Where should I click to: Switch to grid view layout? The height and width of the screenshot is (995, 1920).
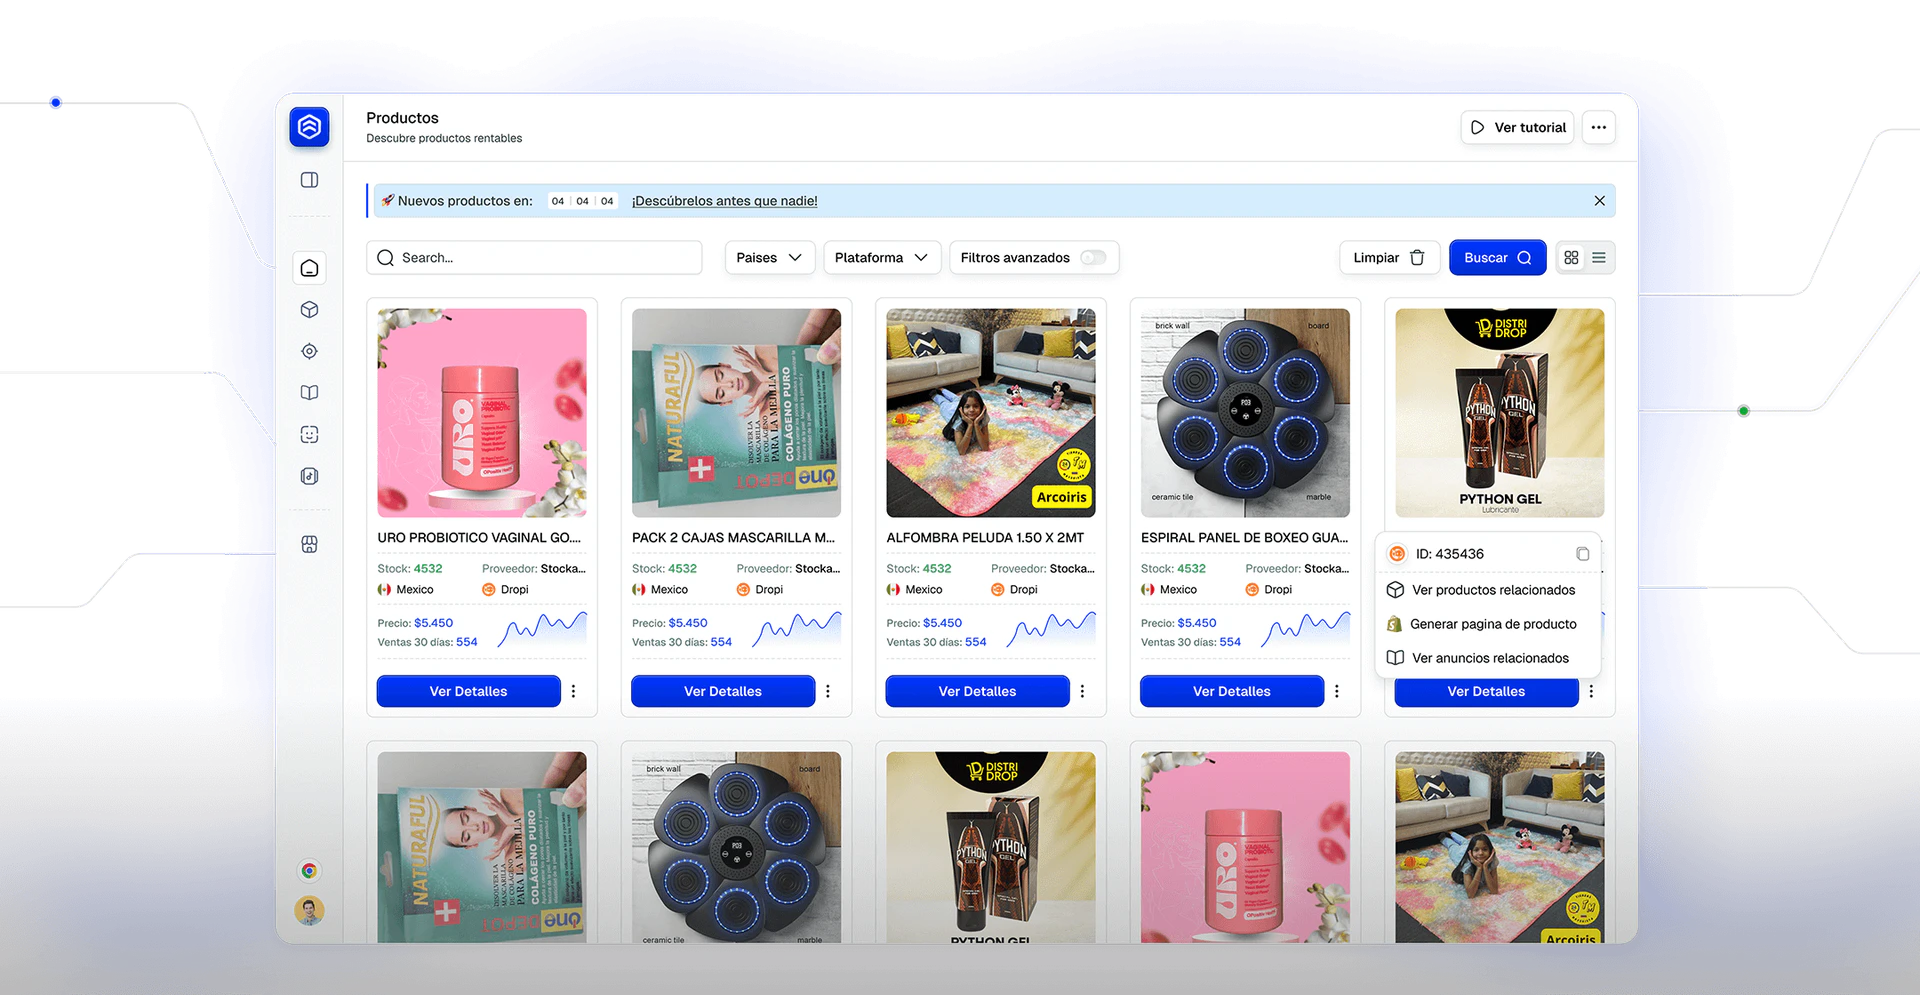point(1571,257)
